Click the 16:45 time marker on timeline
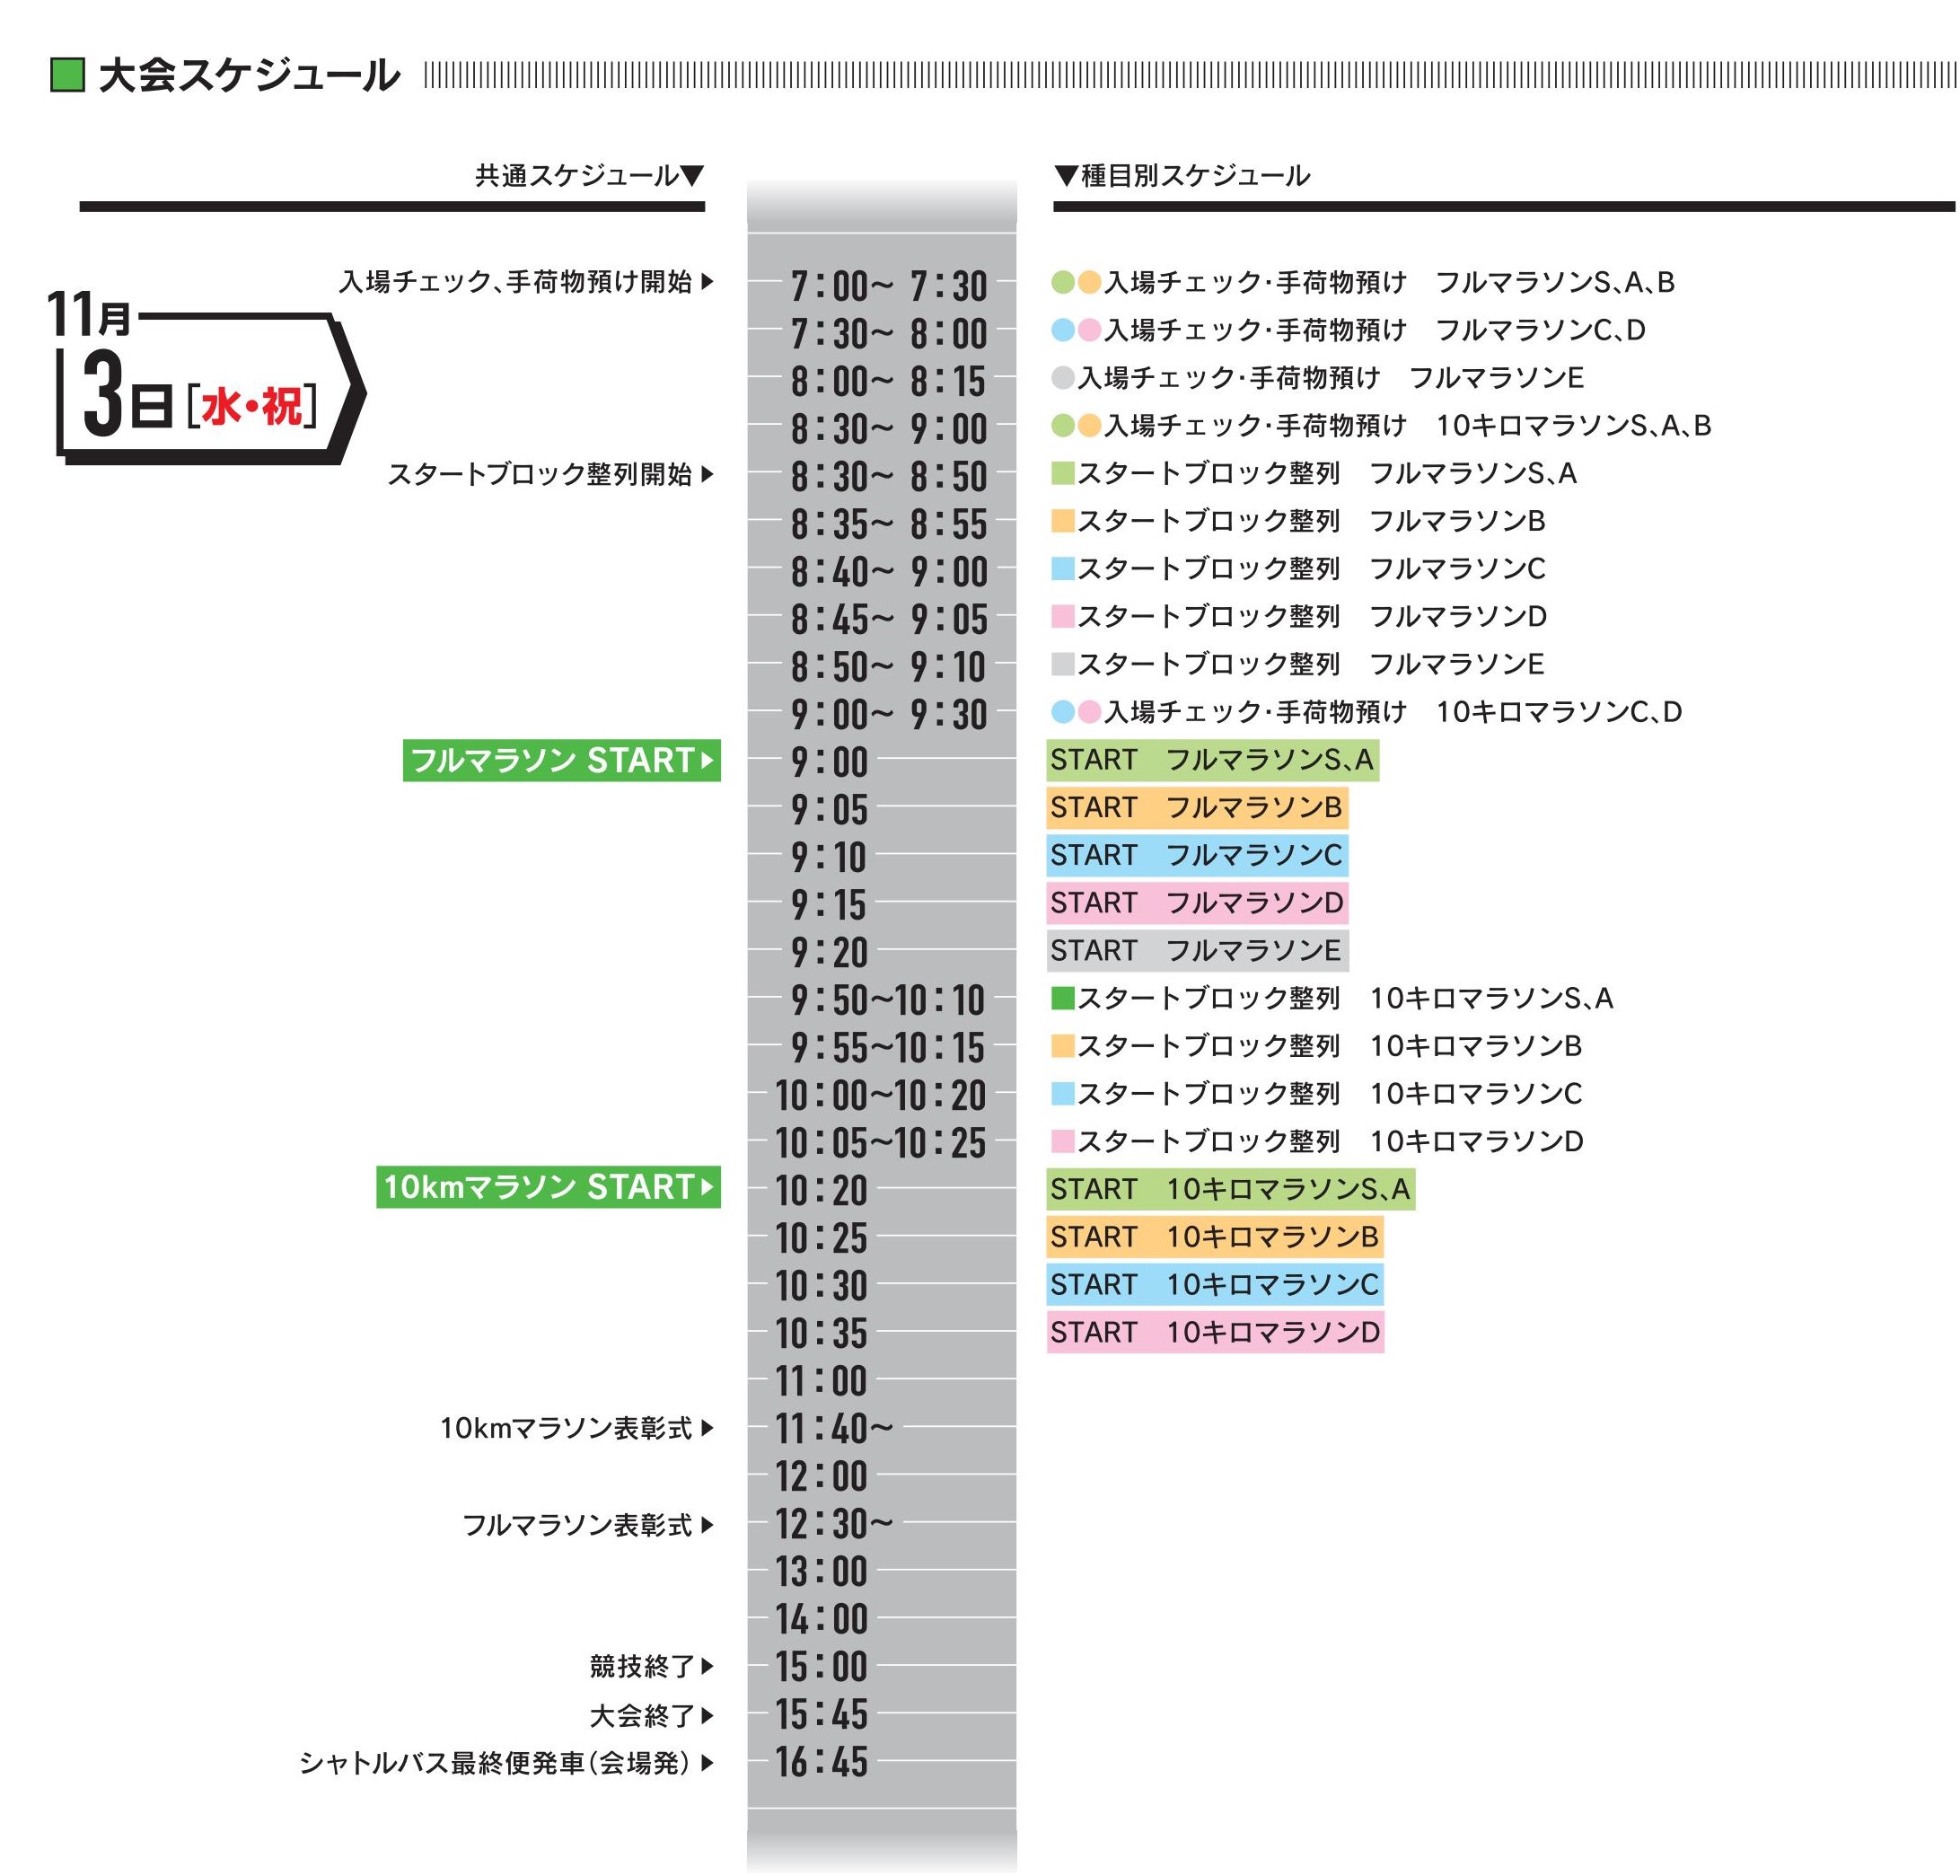This screenshot has height=1876, width=1960. [x=822, y=1763]
